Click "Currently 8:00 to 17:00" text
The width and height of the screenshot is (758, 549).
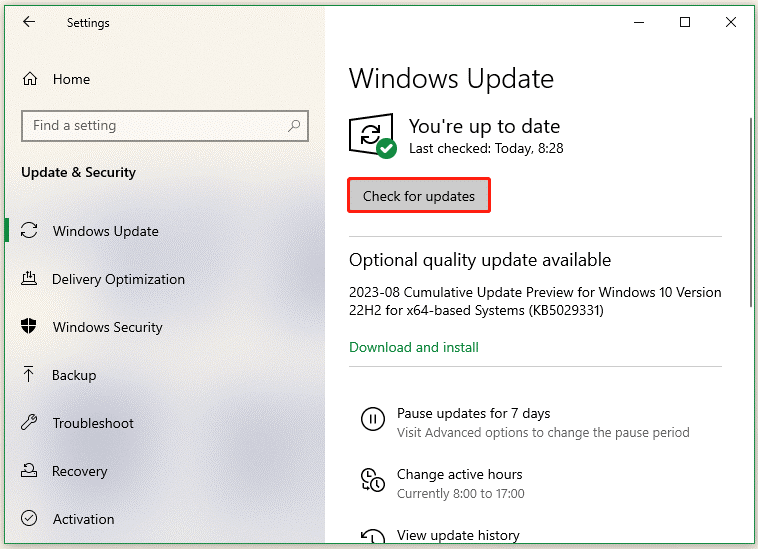click(461, 493)
